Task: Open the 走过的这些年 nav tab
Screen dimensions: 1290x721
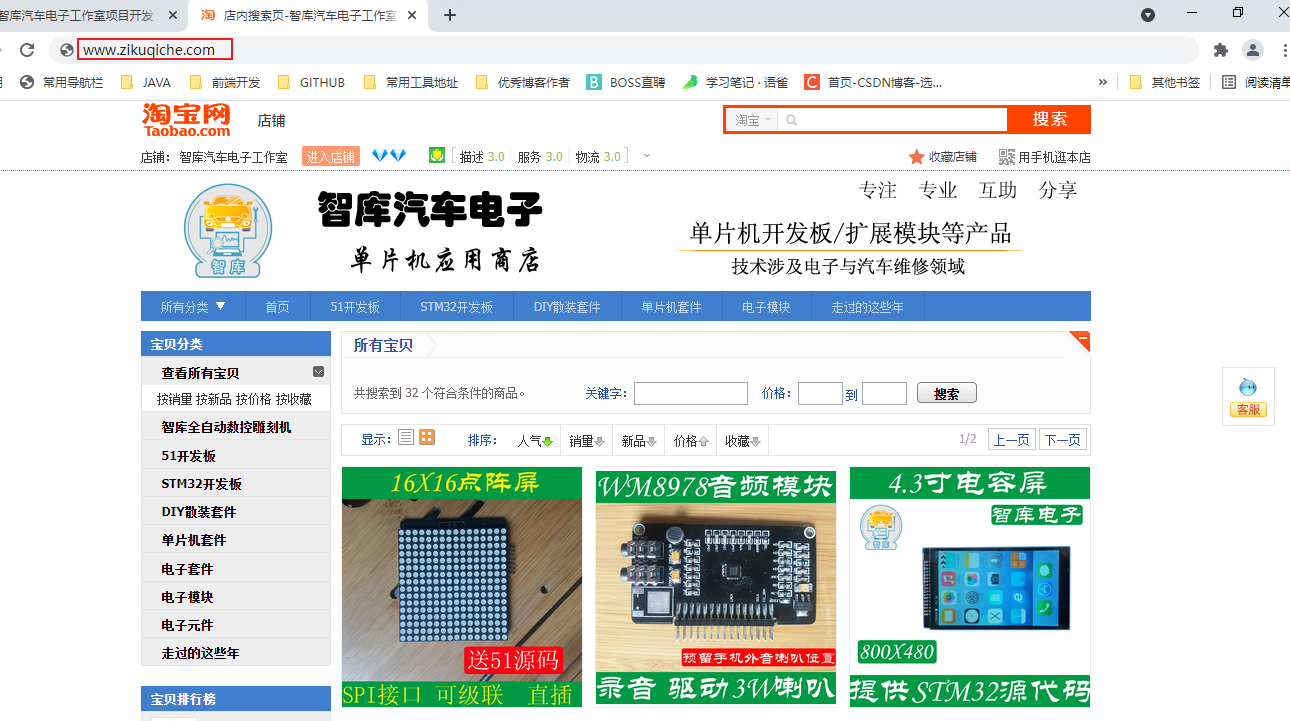Action: coord(867,307)
